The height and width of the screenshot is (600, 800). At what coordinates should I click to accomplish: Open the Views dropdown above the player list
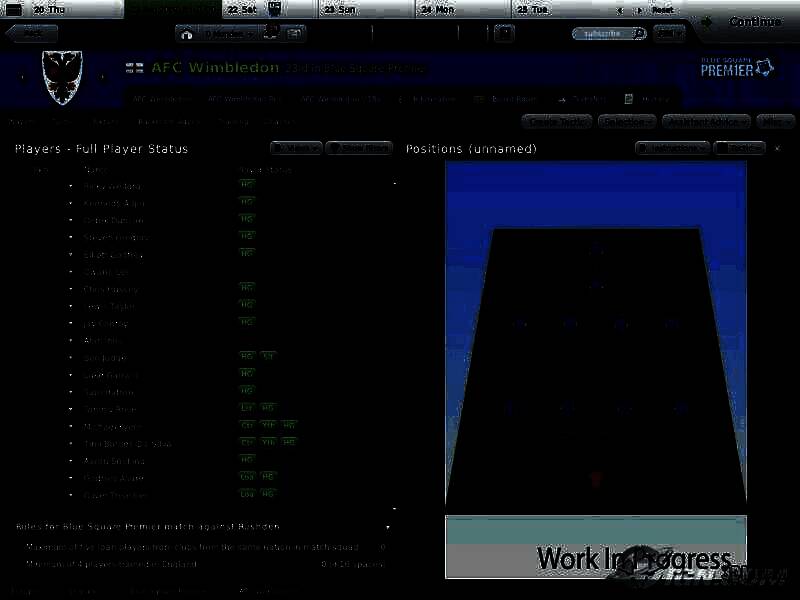296,148
